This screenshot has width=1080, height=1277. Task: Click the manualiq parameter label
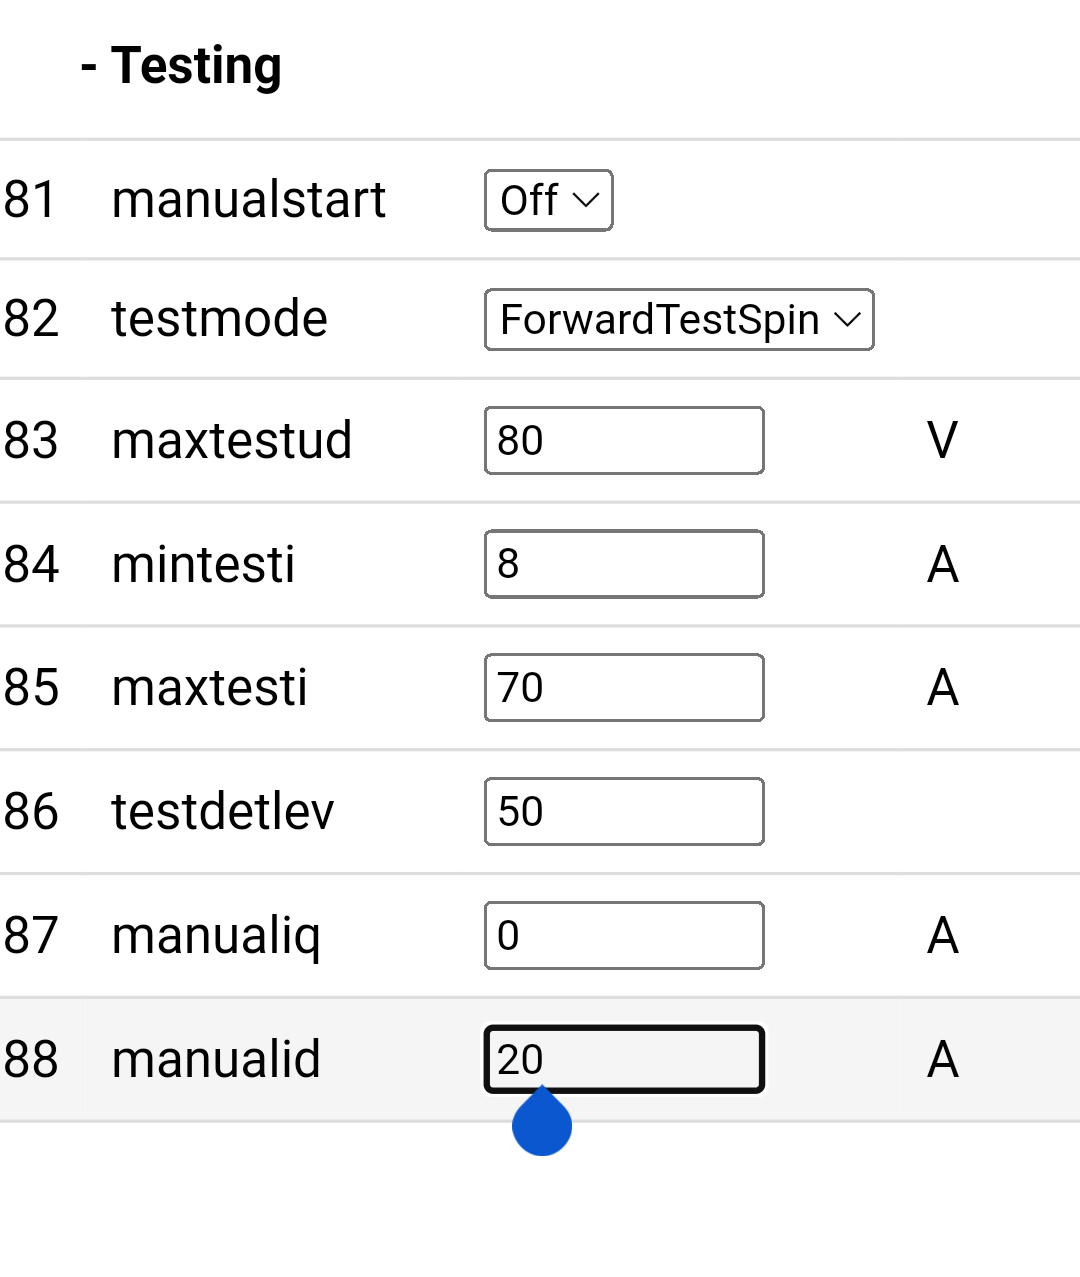click(216, 936)
